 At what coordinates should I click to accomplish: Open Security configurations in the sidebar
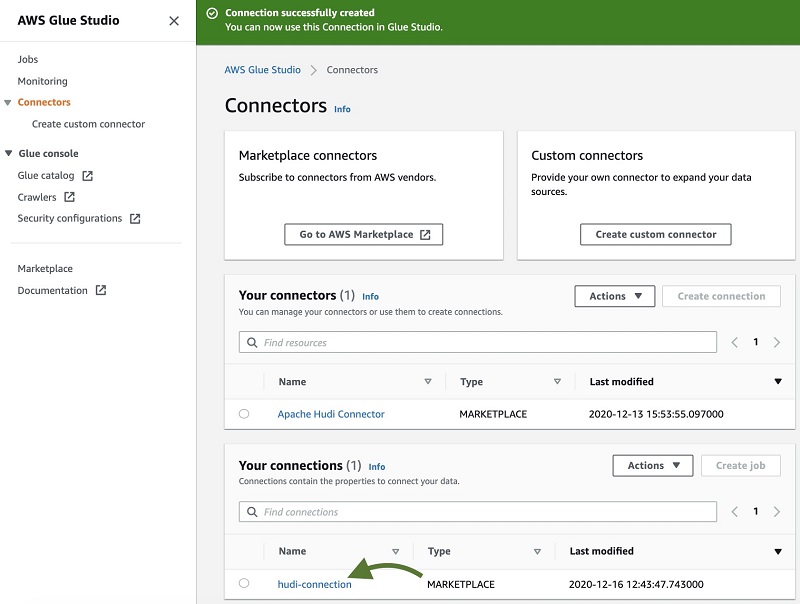70,218
